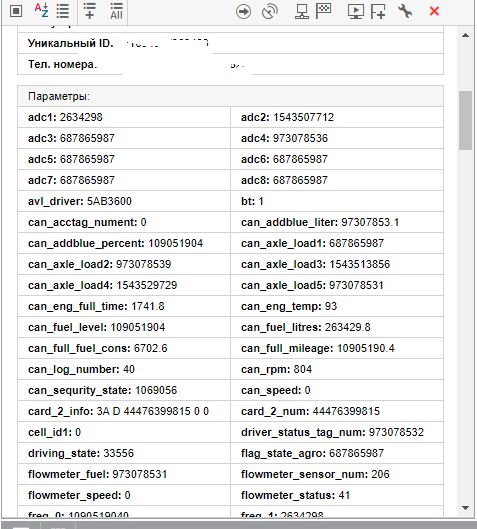Click the Уникальный ID row

tap(230, 43)
